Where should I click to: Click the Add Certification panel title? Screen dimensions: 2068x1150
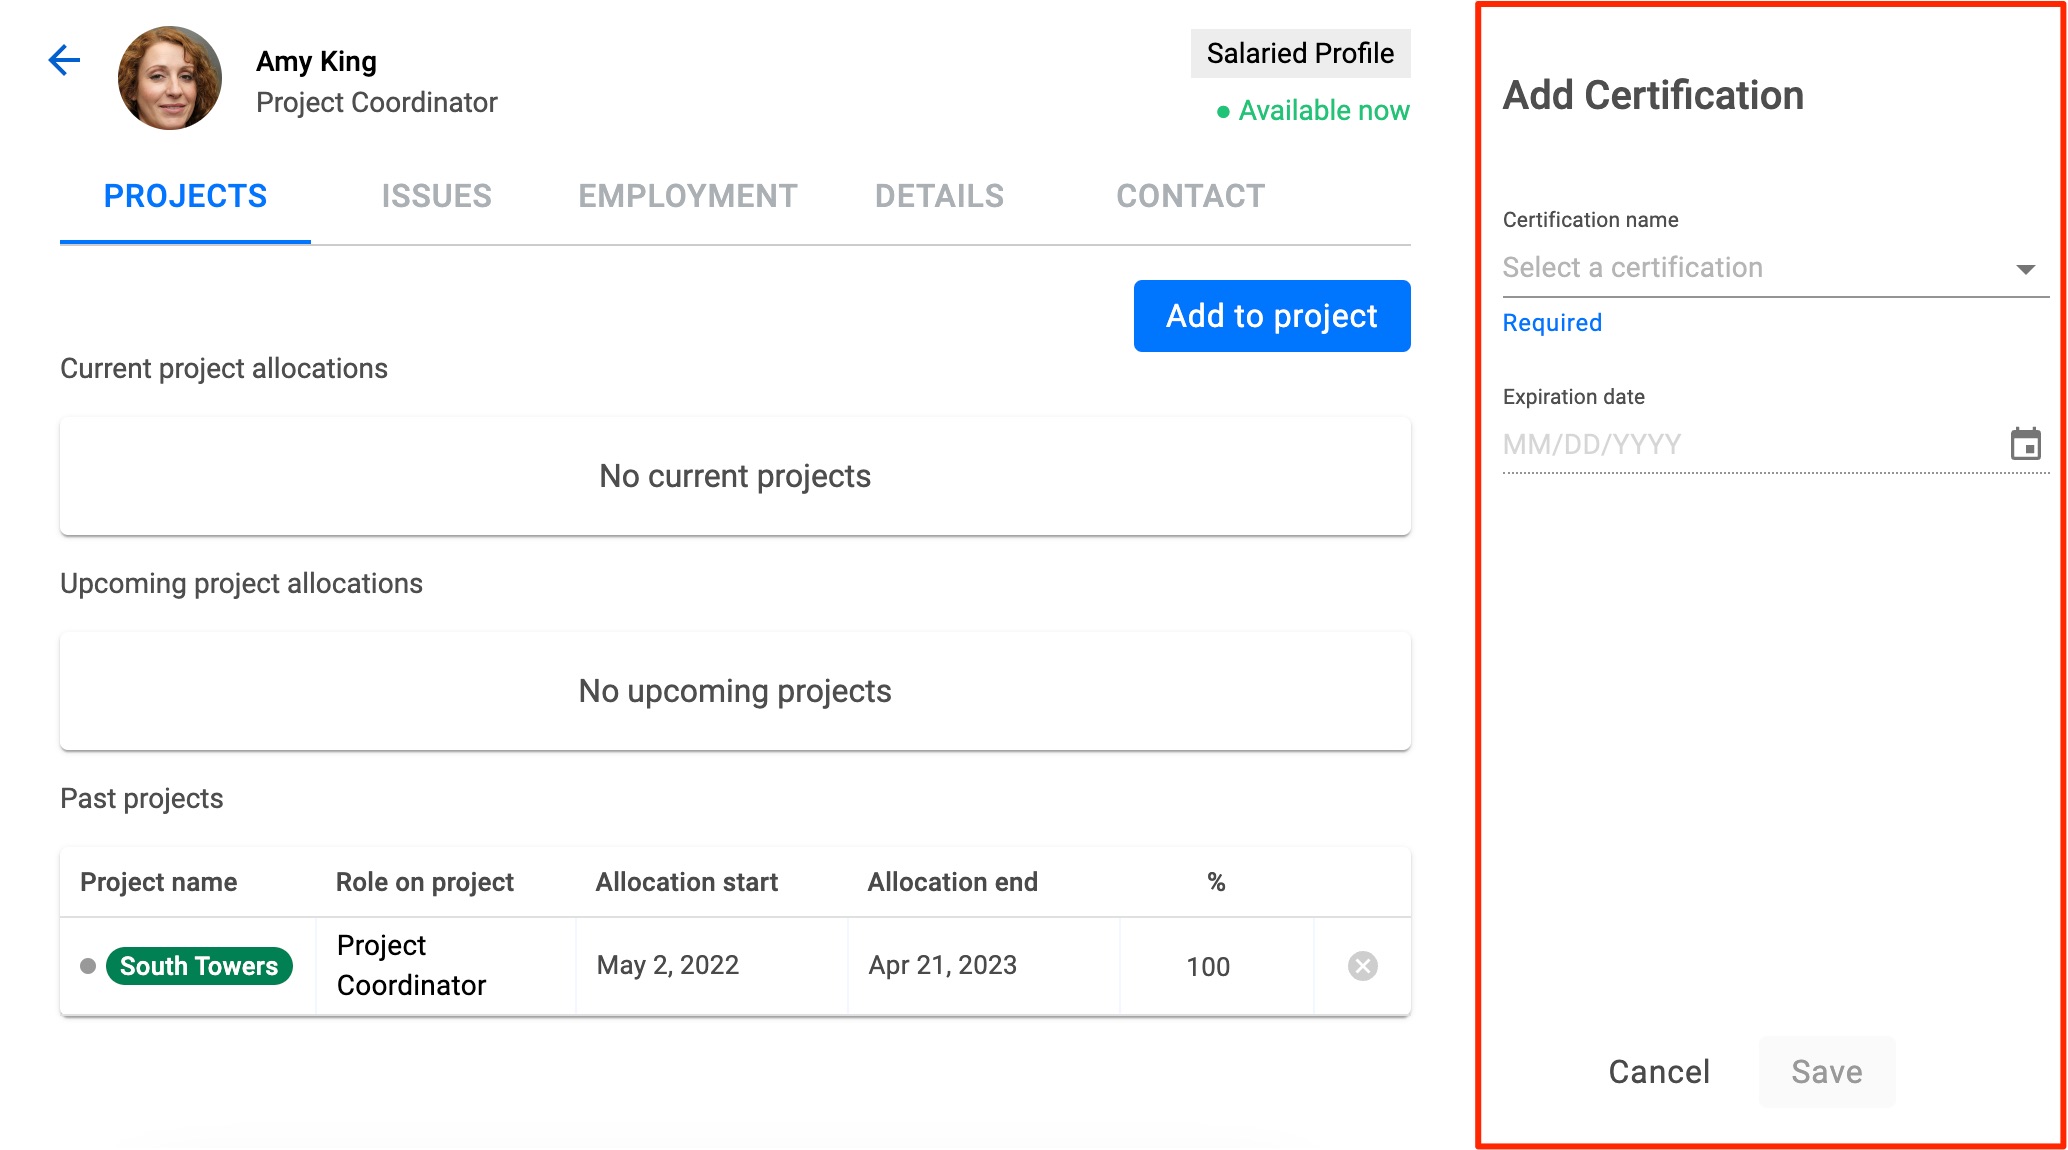(x=1653, y=96)
